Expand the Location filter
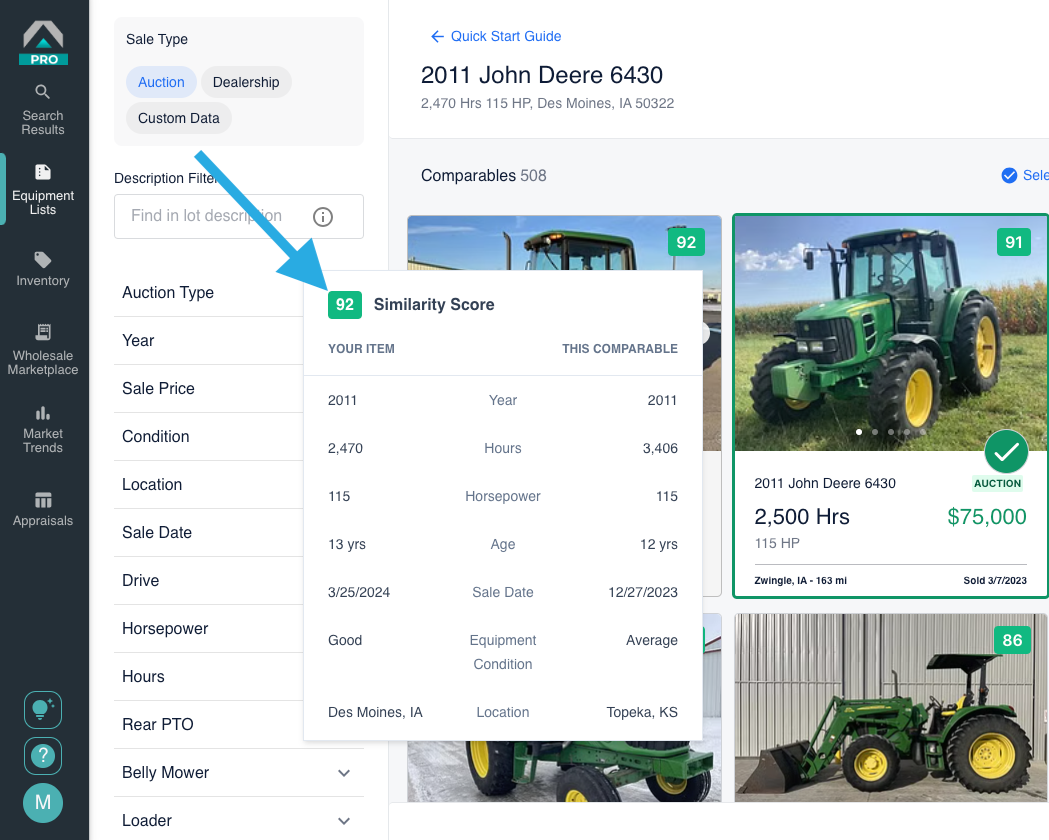1049x840 pixels. click(209, 485)
